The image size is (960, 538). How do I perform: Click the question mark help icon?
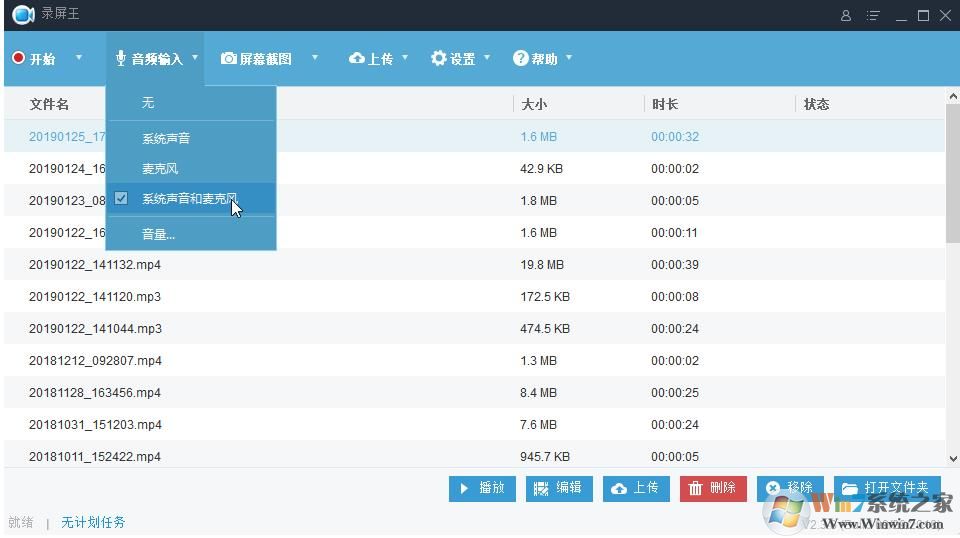coord(520,58)
